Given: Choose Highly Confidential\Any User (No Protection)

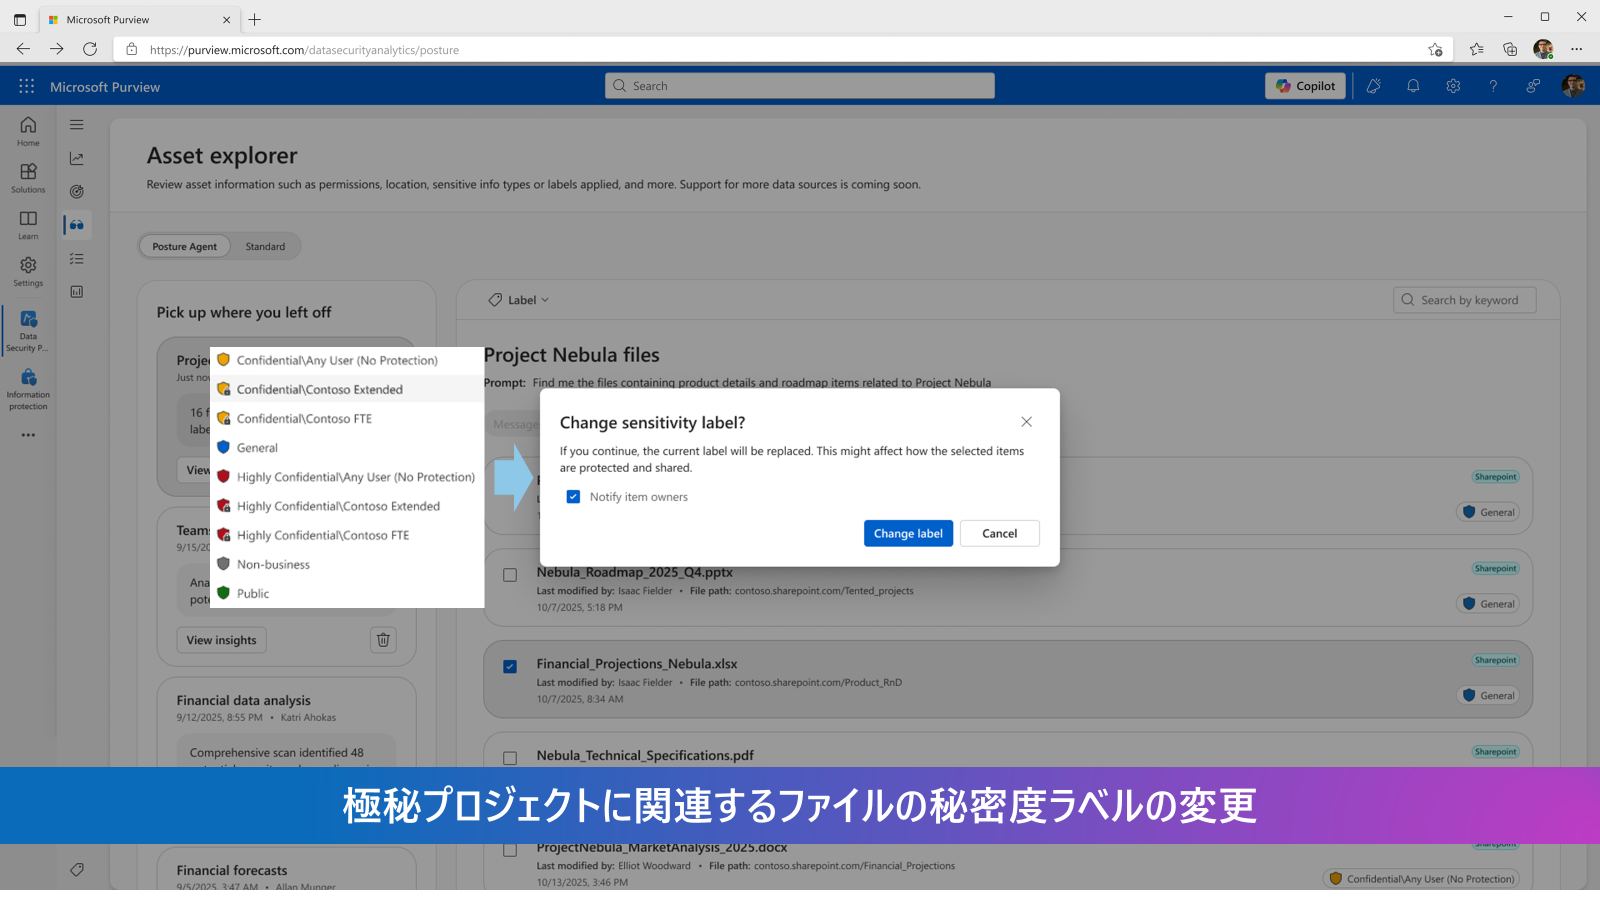Looking at the screenshot, I should tap(347, 477).
